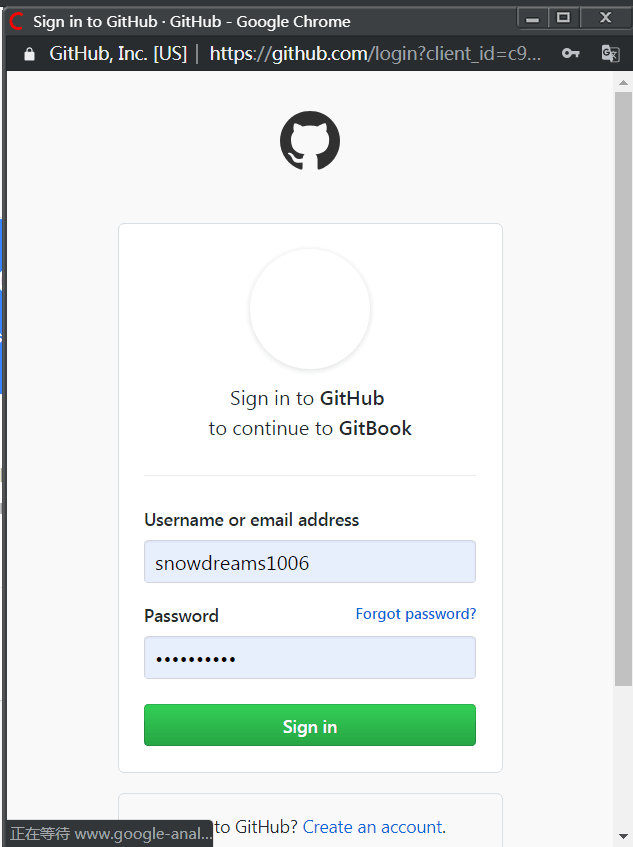Viewport: 633px width, 847px height.
Task: Click the to continue to GitBook text
Action: pyautogui.click(x=310, y=428)
